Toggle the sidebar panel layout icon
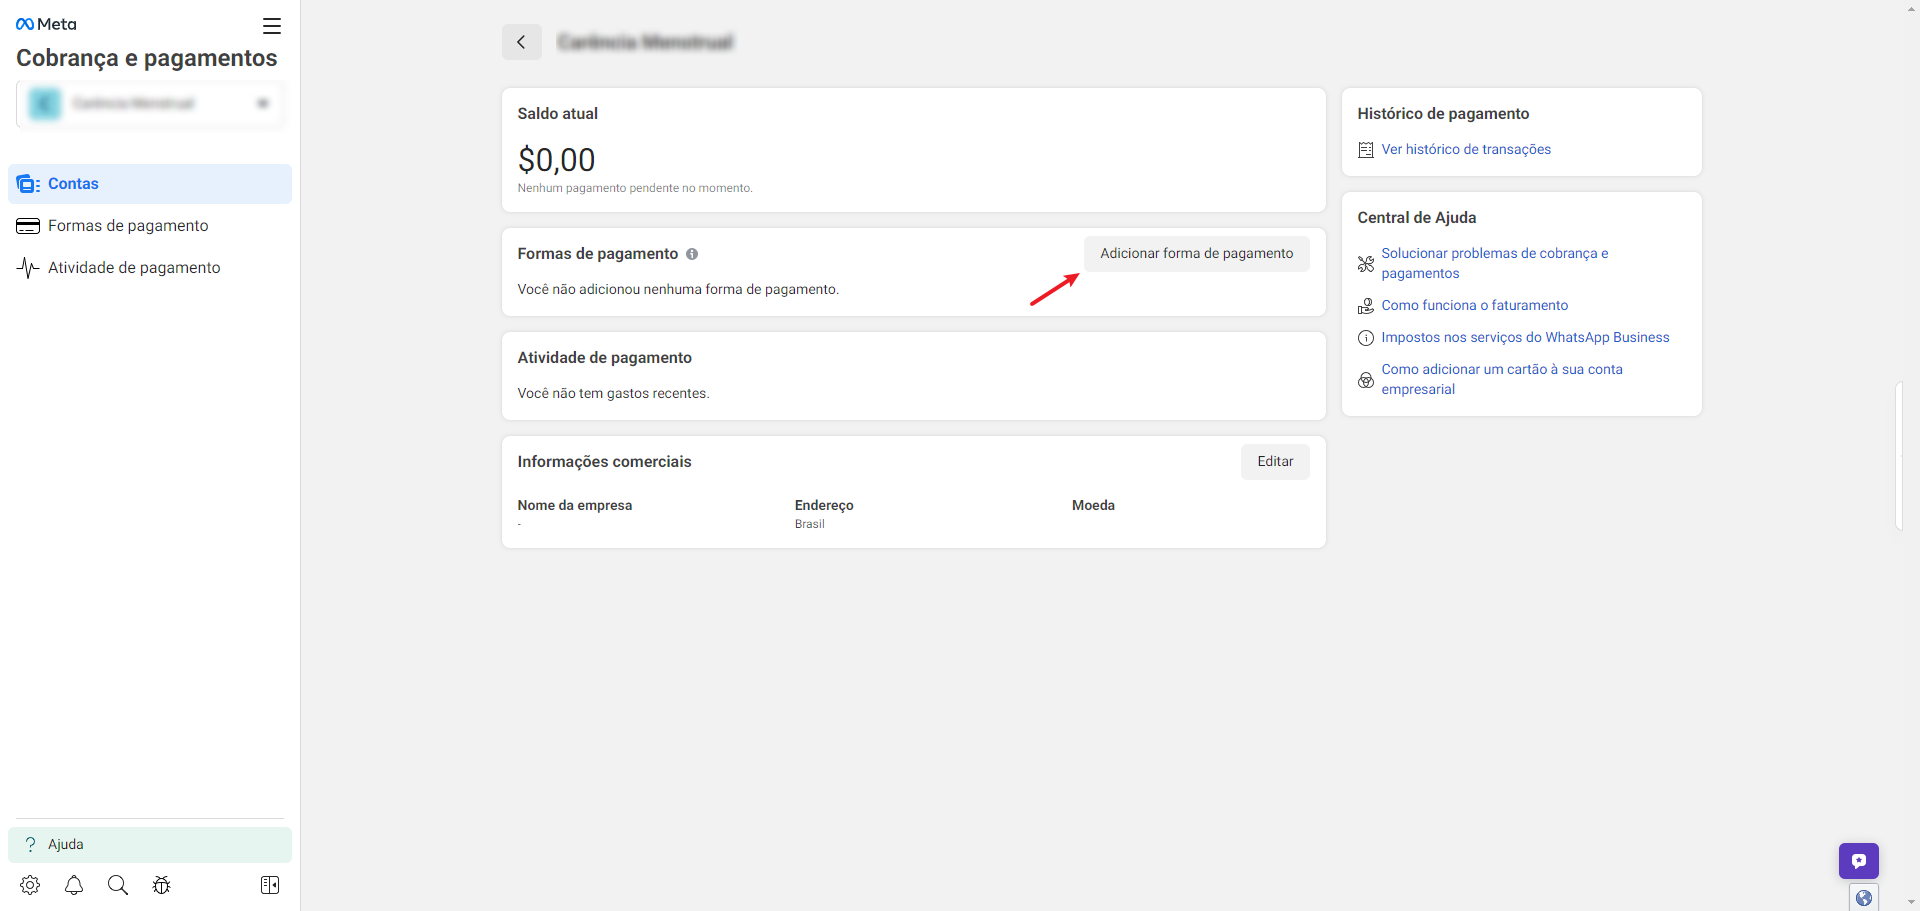 270,885
